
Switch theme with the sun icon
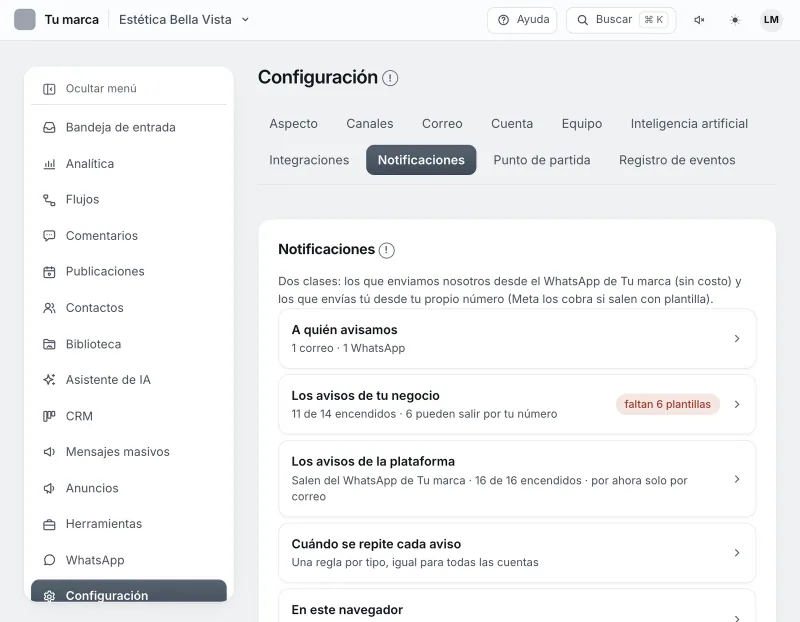[x=735, y=20]
